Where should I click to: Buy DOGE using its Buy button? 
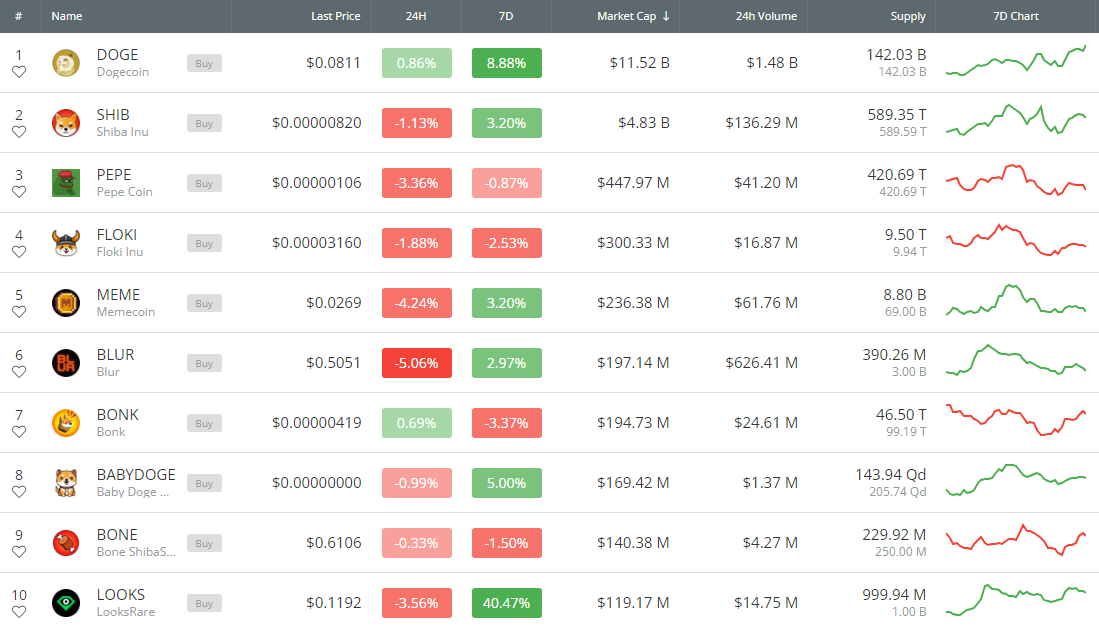click(204, 63)
